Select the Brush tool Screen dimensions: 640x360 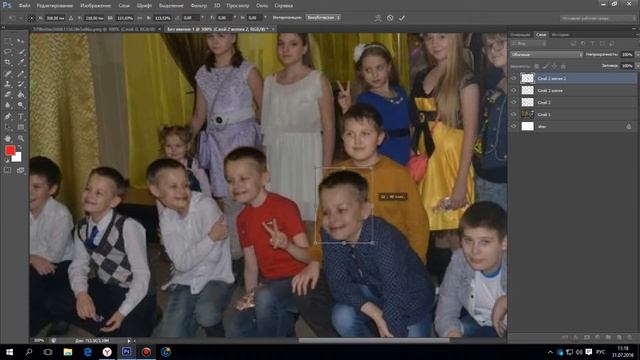20,73
